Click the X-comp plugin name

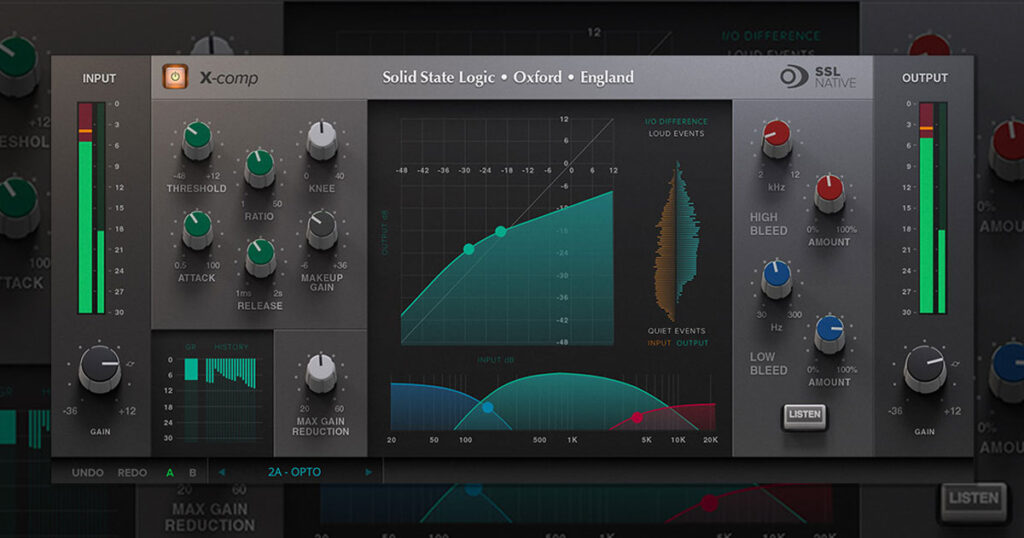click(x=229, y=78)
